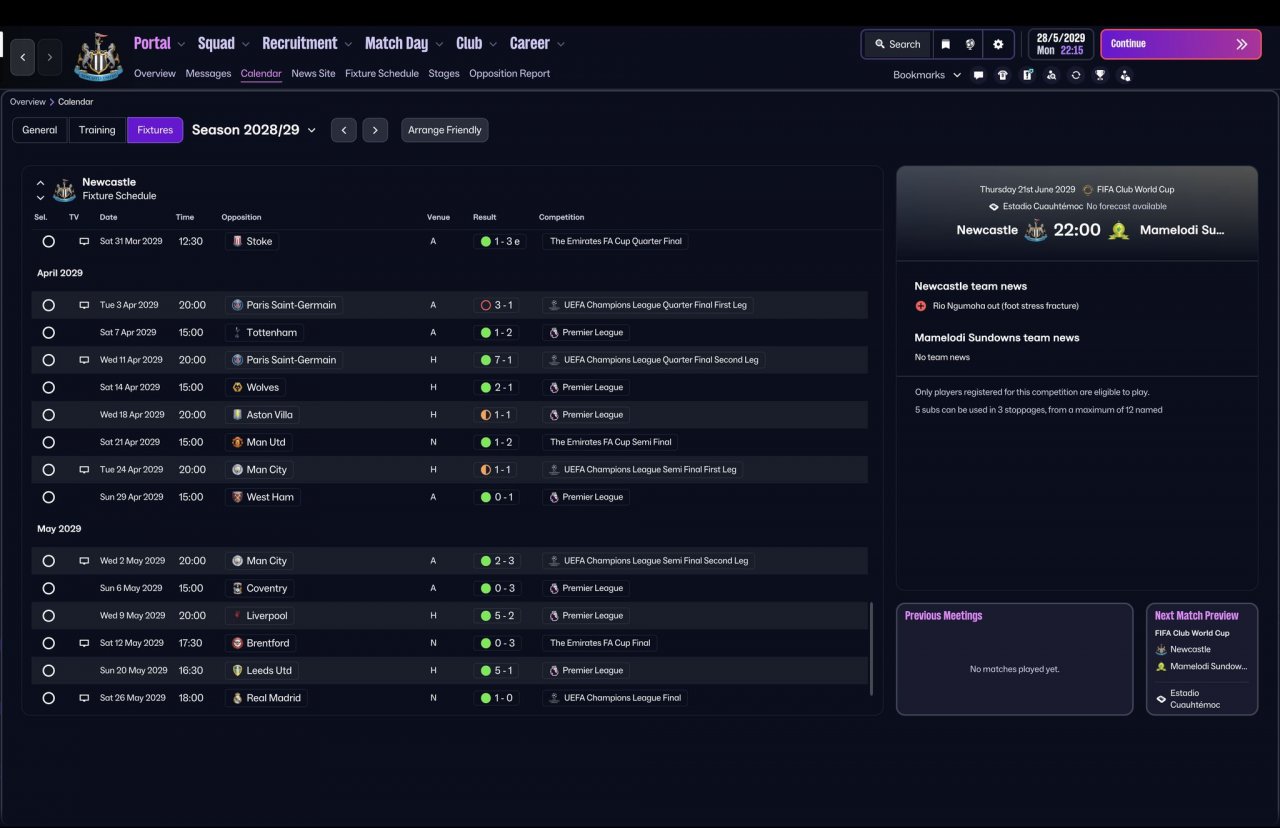Click the Continue button
This screenshot has height=828, width=1280.
tap(1181, 44)
